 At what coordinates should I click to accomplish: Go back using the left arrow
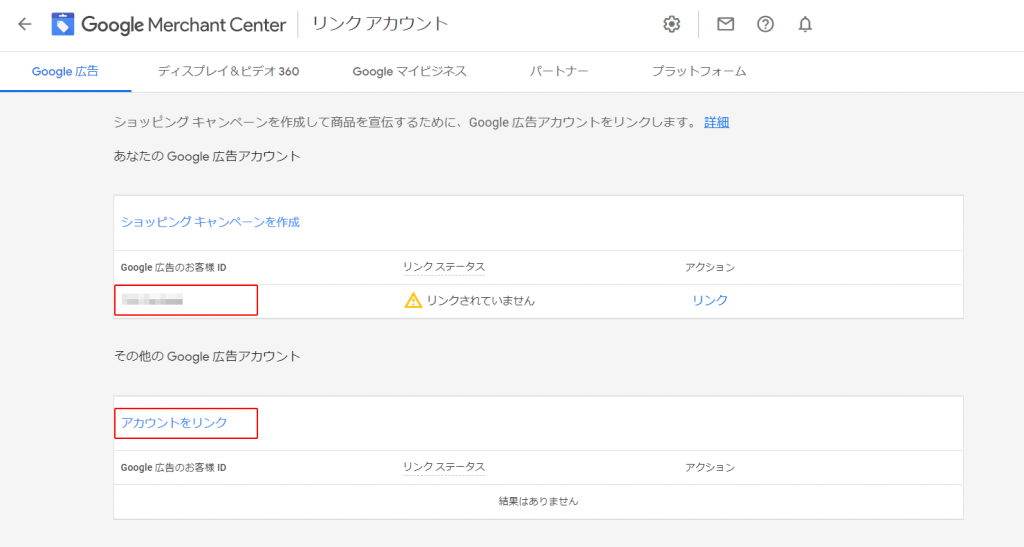coord(25,25)
